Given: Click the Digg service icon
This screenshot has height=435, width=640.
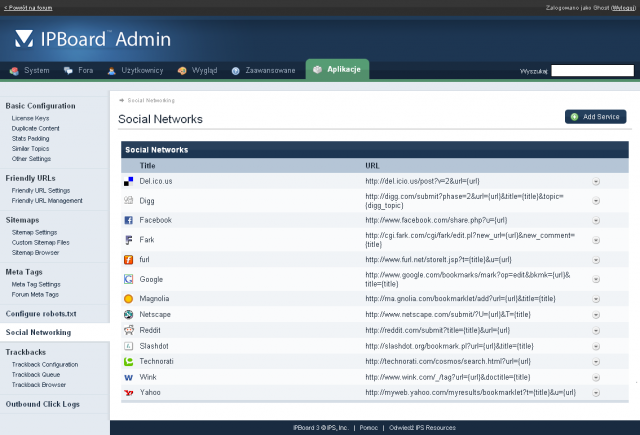Looking at the screenshot, I should [x=129, y=200].
